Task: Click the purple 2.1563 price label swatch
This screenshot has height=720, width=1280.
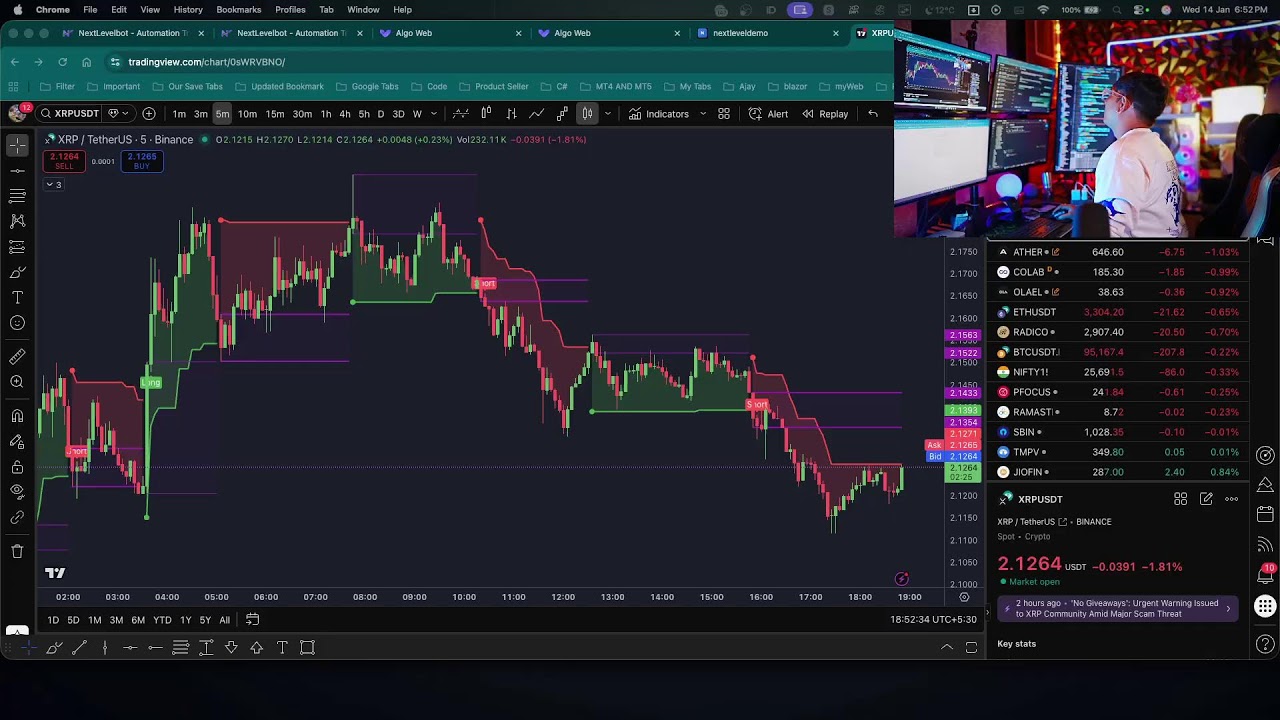Action: coord(964,336)
